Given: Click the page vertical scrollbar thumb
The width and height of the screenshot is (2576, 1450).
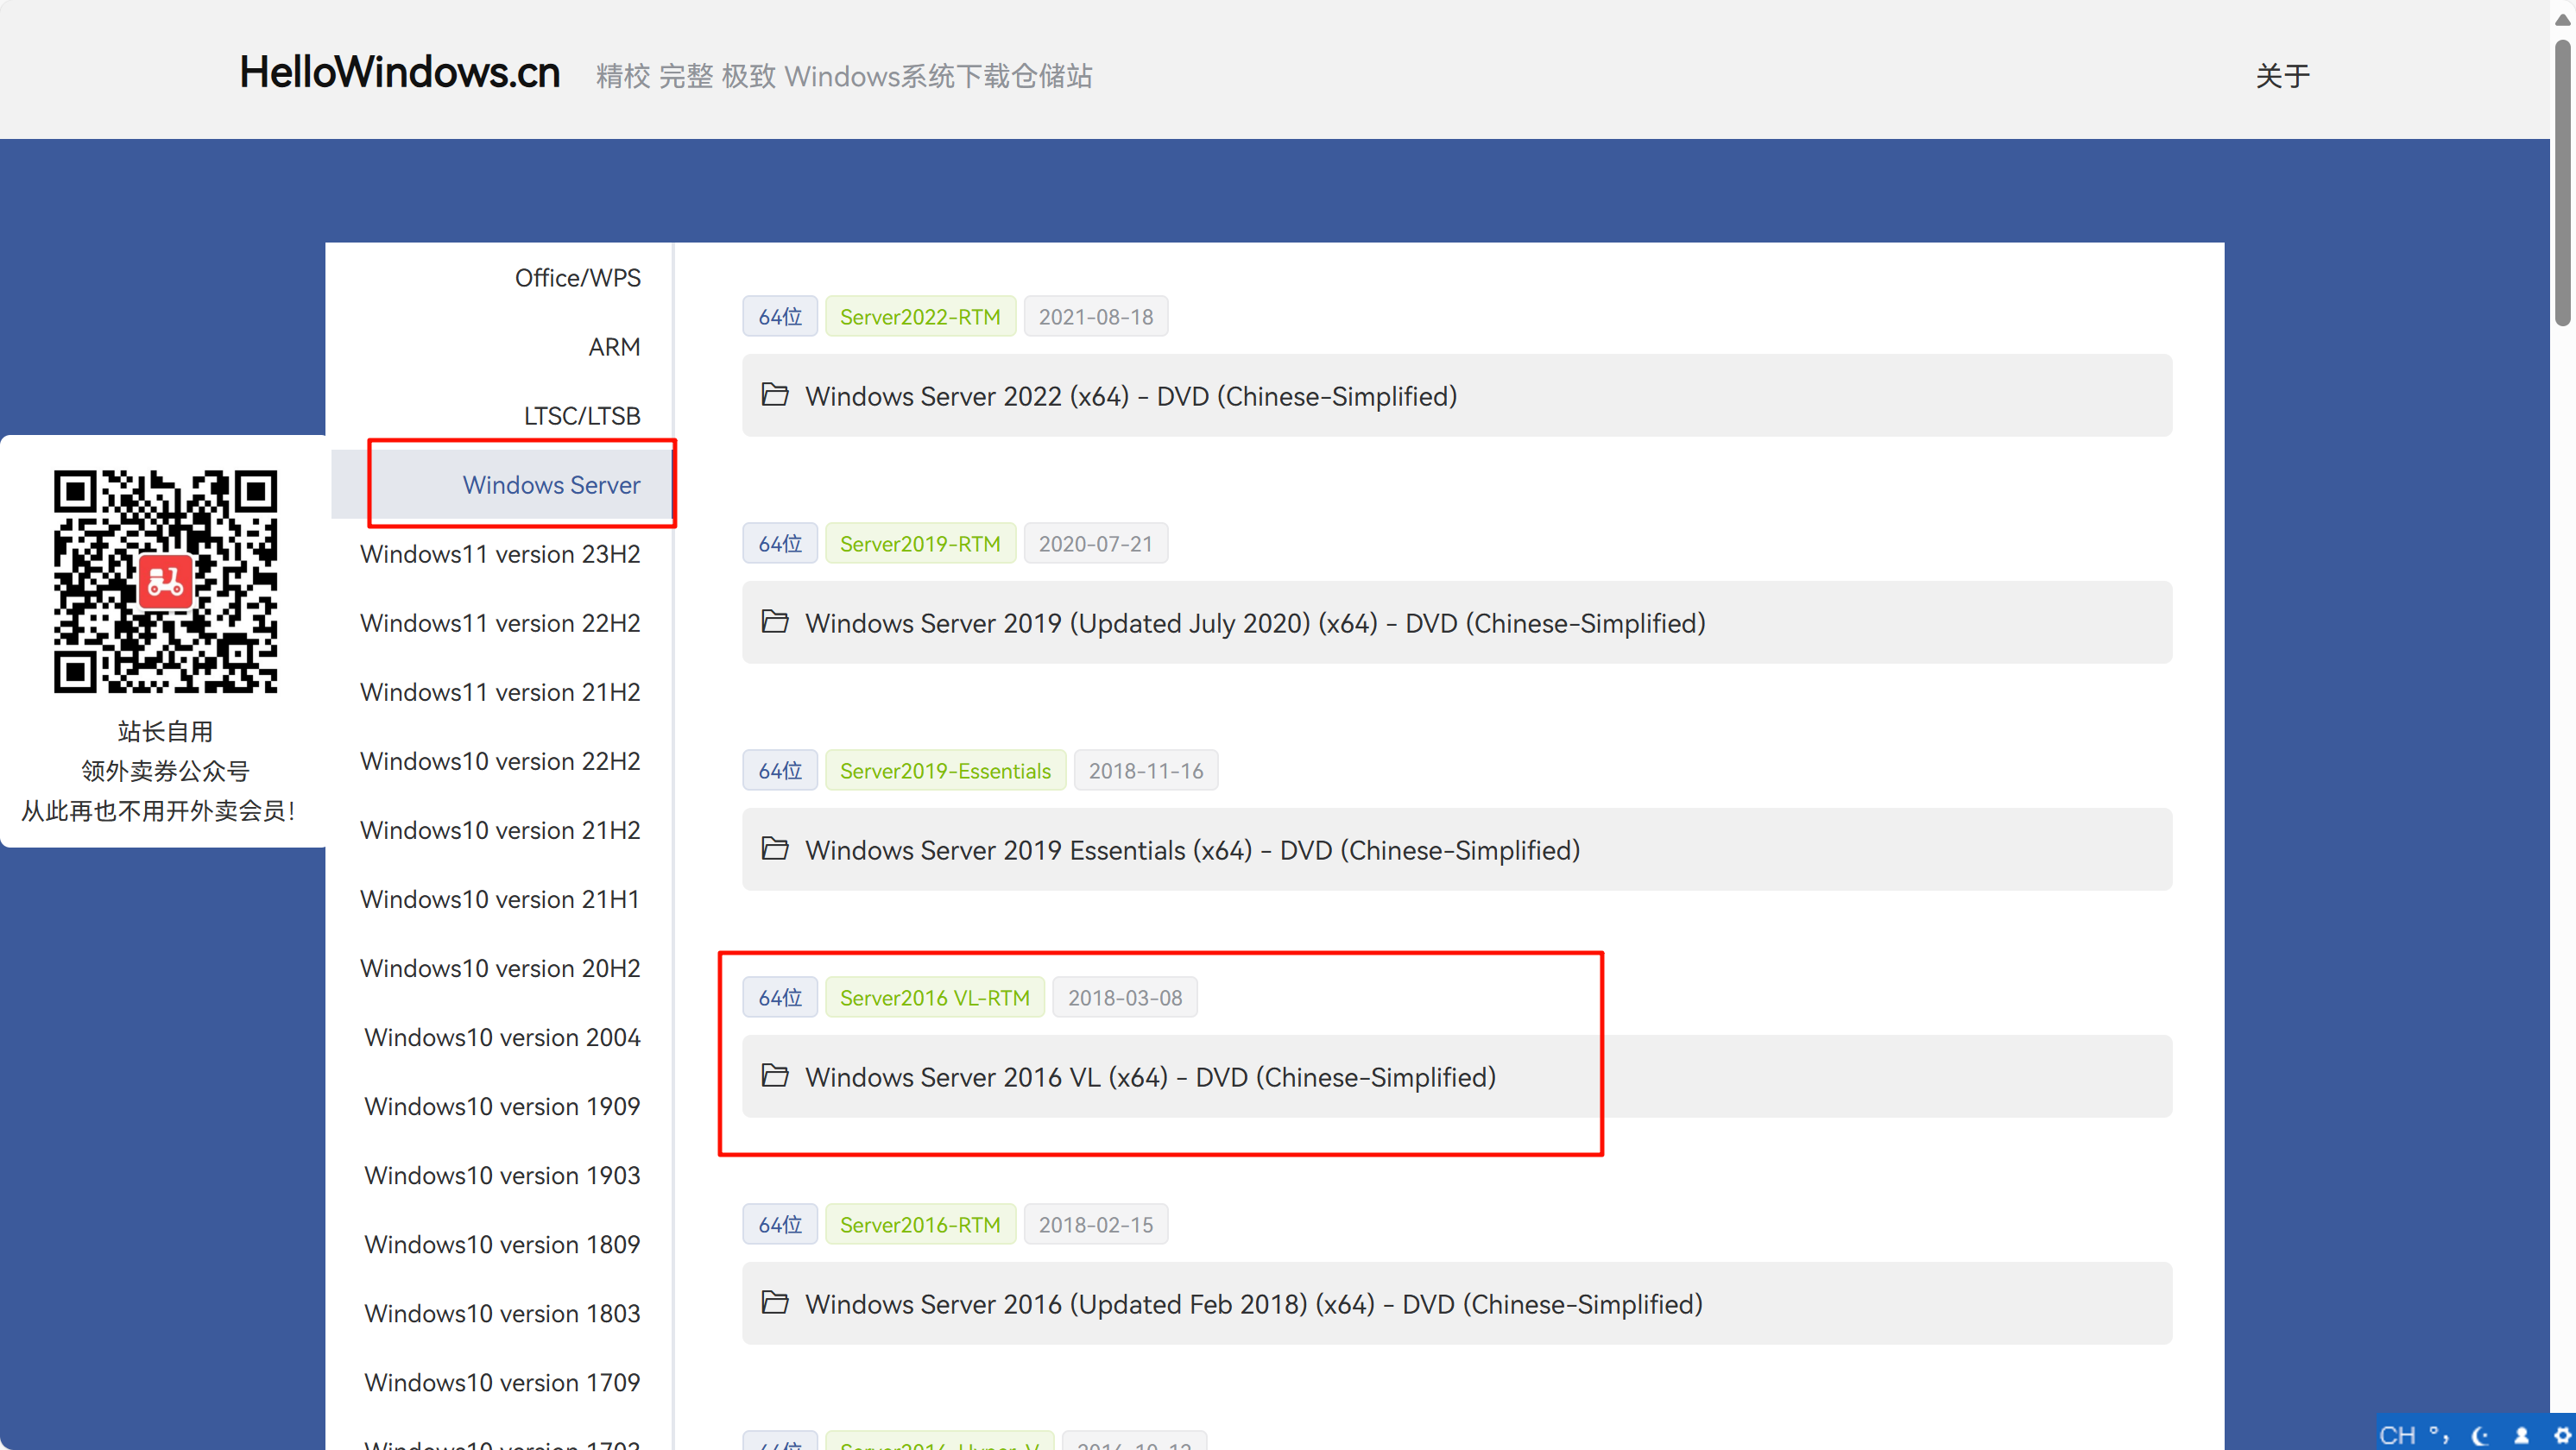Looking at the screenshot, I should [2563, 182].
